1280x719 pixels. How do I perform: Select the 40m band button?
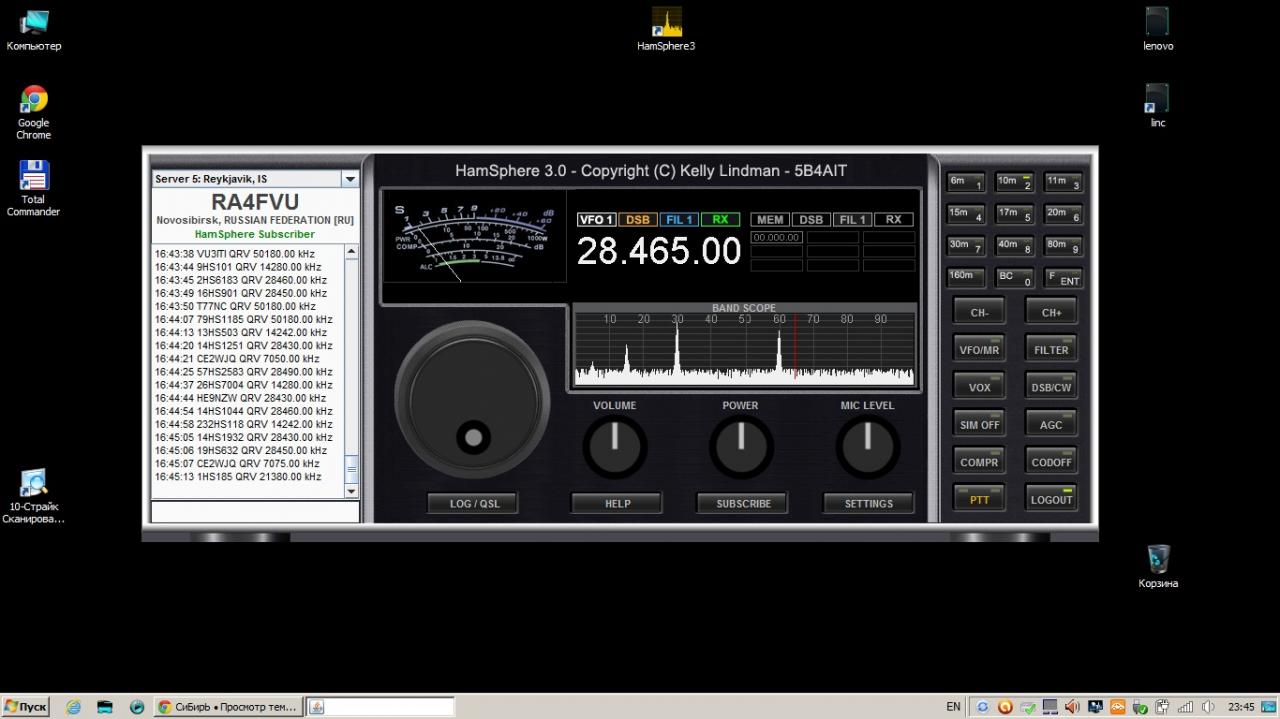click(1014, 246)
